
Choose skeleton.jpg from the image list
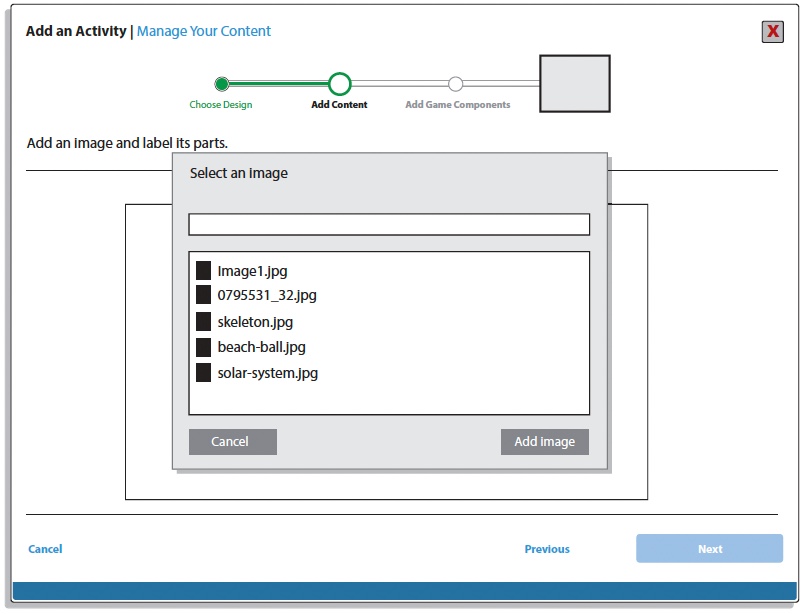coord(255,322)
